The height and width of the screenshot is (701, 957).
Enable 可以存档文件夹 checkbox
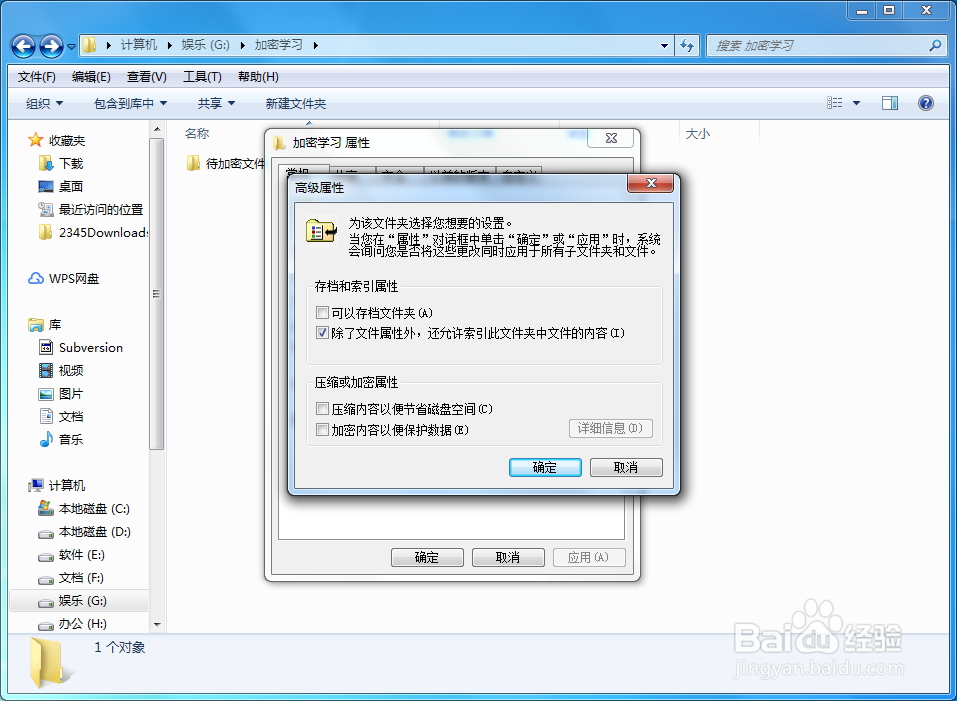pyautogui.click(x=323, y=313)
